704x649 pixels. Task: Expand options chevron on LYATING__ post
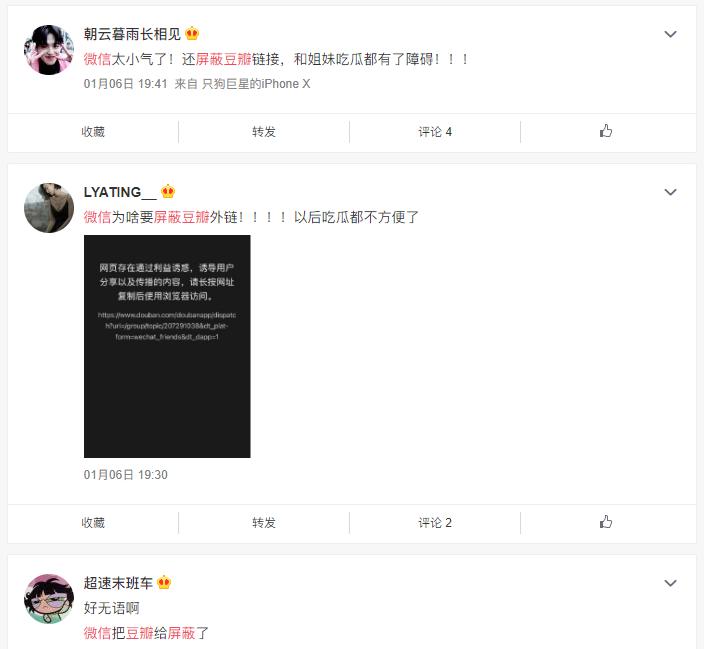click(670, 192)
